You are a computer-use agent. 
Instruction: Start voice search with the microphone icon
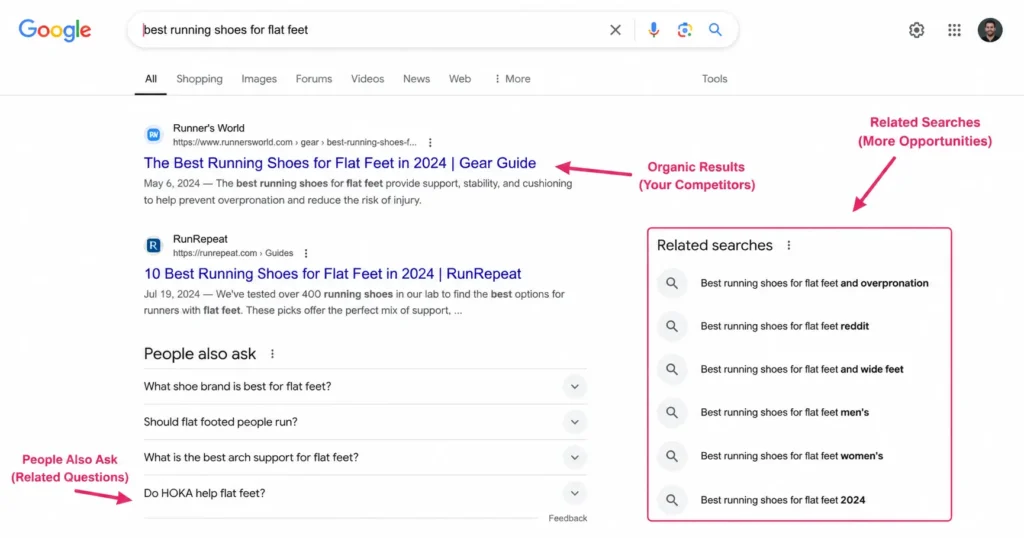pyautogui.click(x=653, y=30)
